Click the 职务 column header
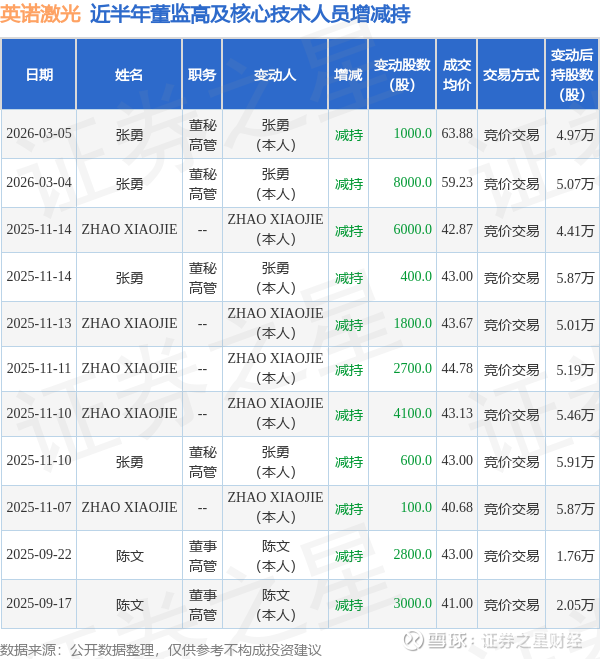The width and height of the screenshot is (600, 659). point(202,75)
